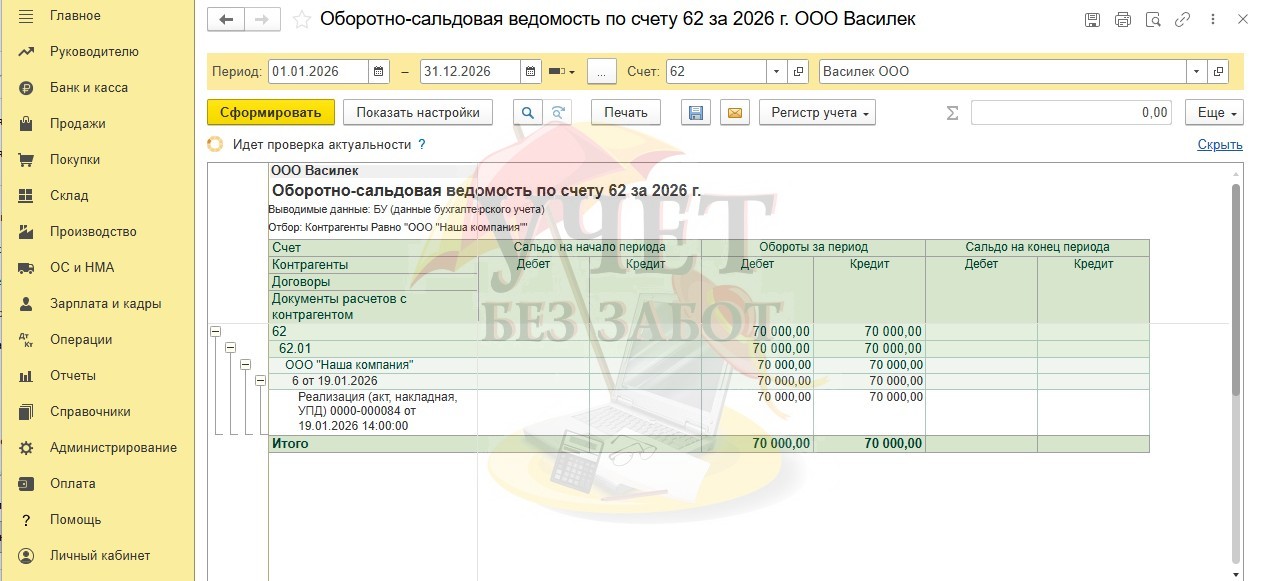Open Администрирование menu section

pos(114,448)
